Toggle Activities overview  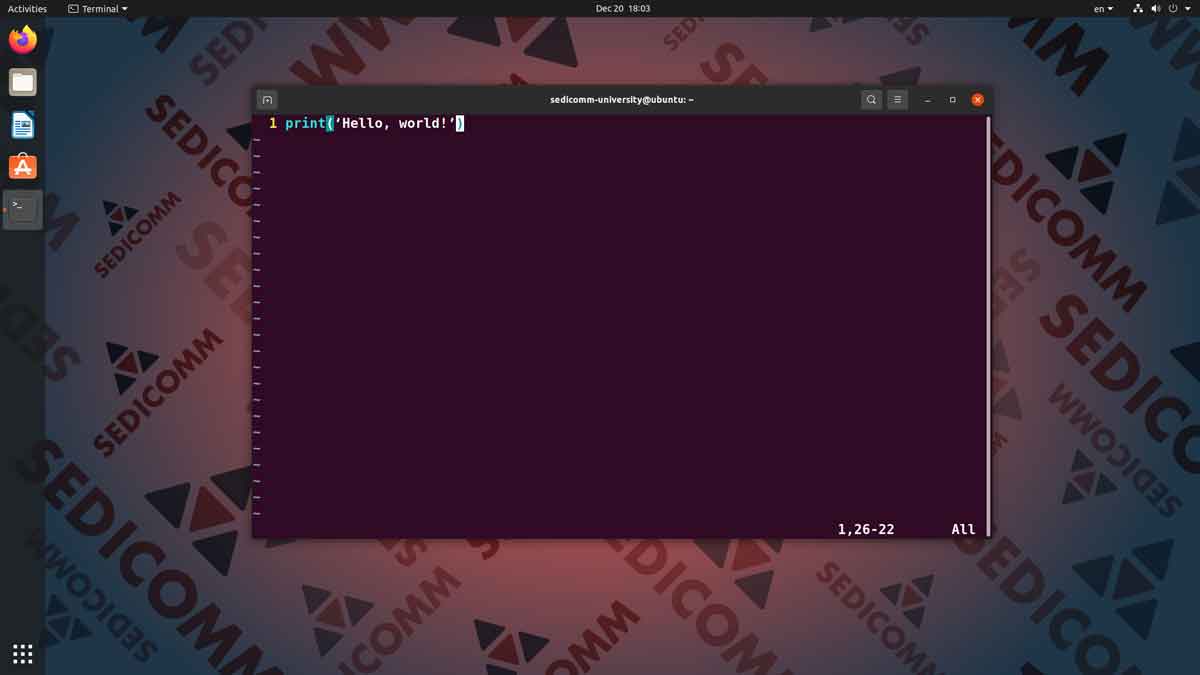pyautogui.click(x=26, y=8)
